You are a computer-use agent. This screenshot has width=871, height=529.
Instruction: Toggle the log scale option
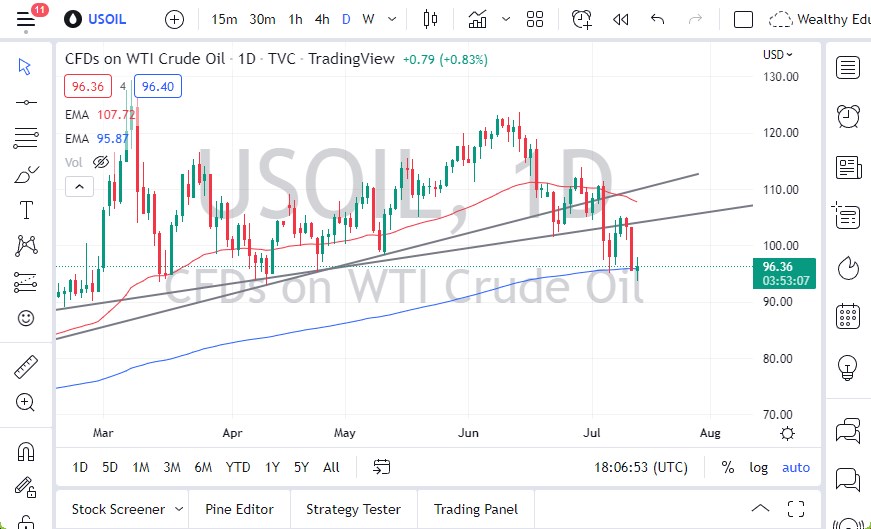coord(759,467)
